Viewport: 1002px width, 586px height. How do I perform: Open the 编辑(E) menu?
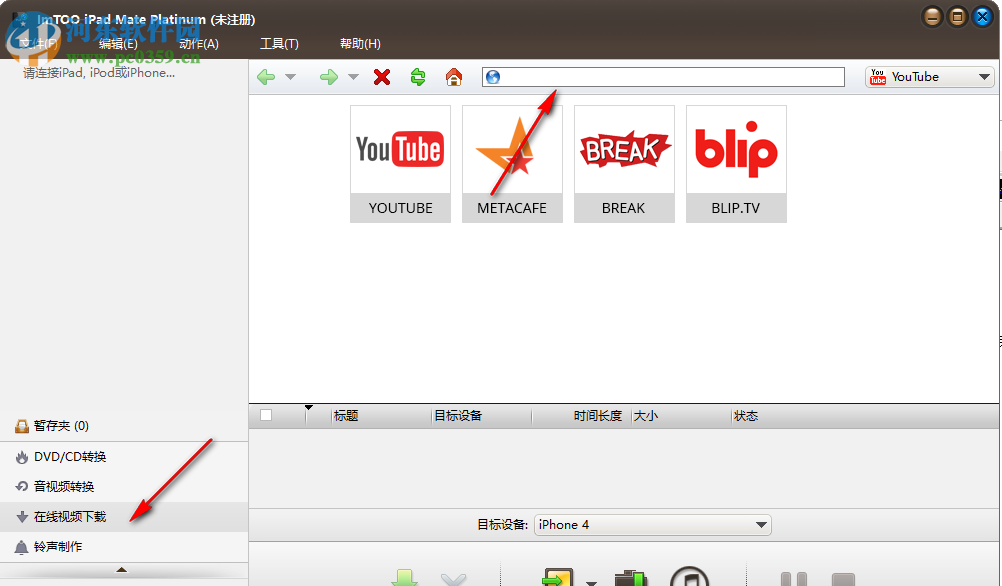[118, 43]
